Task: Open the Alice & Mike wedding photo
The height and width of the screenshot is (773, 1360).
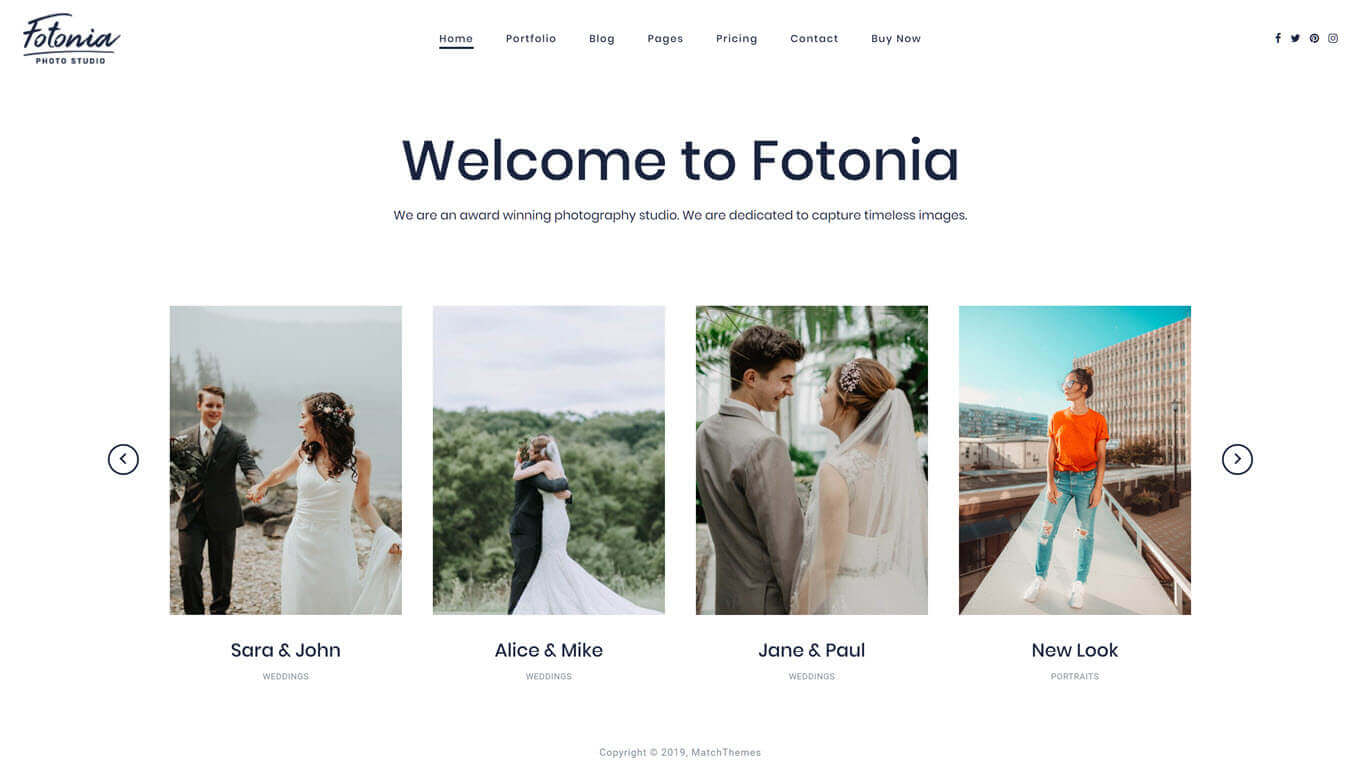Action: pyautogui.click(x=549, y=460)
